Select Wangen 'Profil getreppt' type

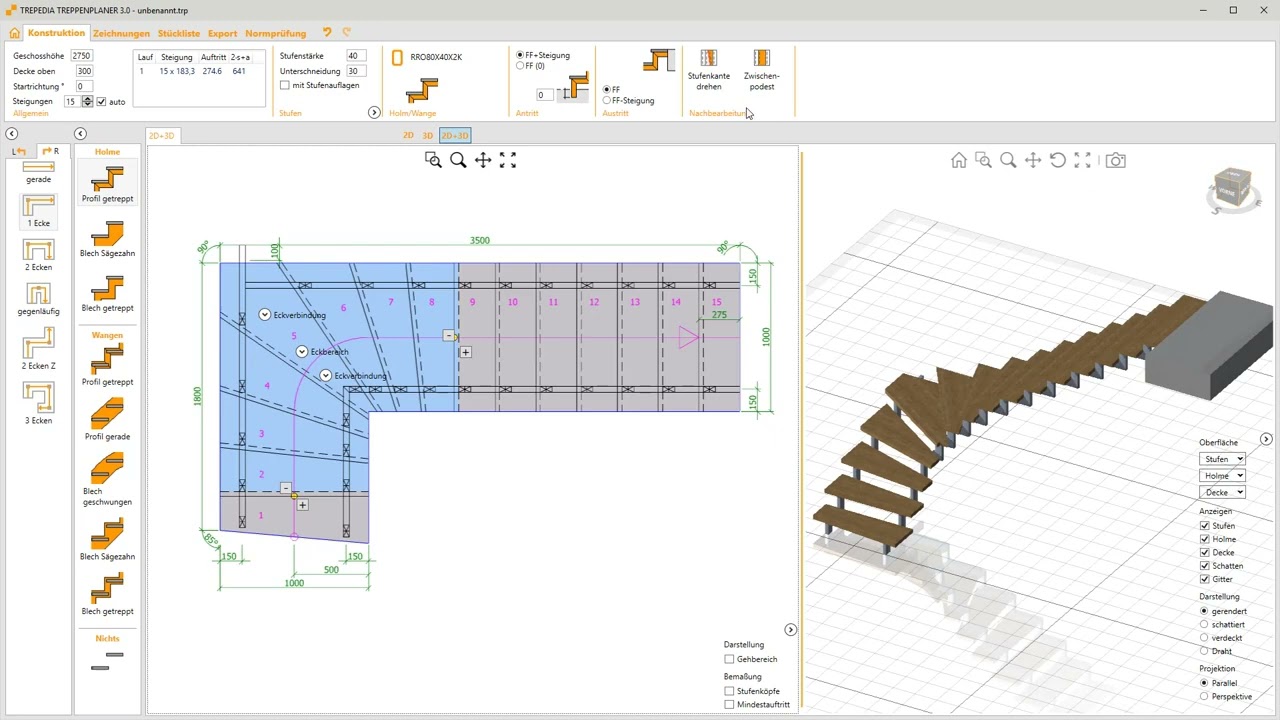click(107, 365)
